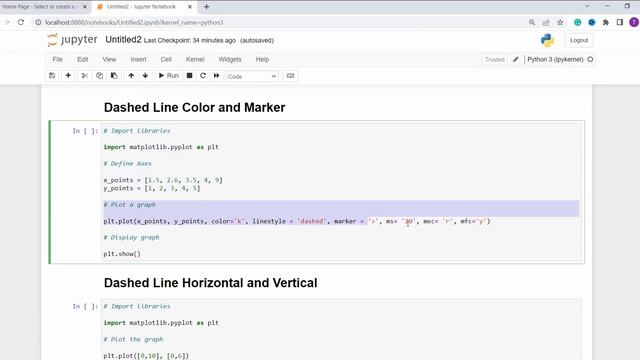Copy selected cells icon

(99, 76)
